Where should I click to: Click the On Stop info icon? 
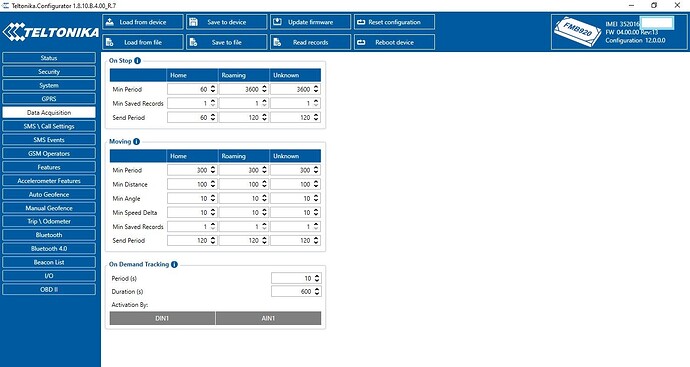coord(137,61)
